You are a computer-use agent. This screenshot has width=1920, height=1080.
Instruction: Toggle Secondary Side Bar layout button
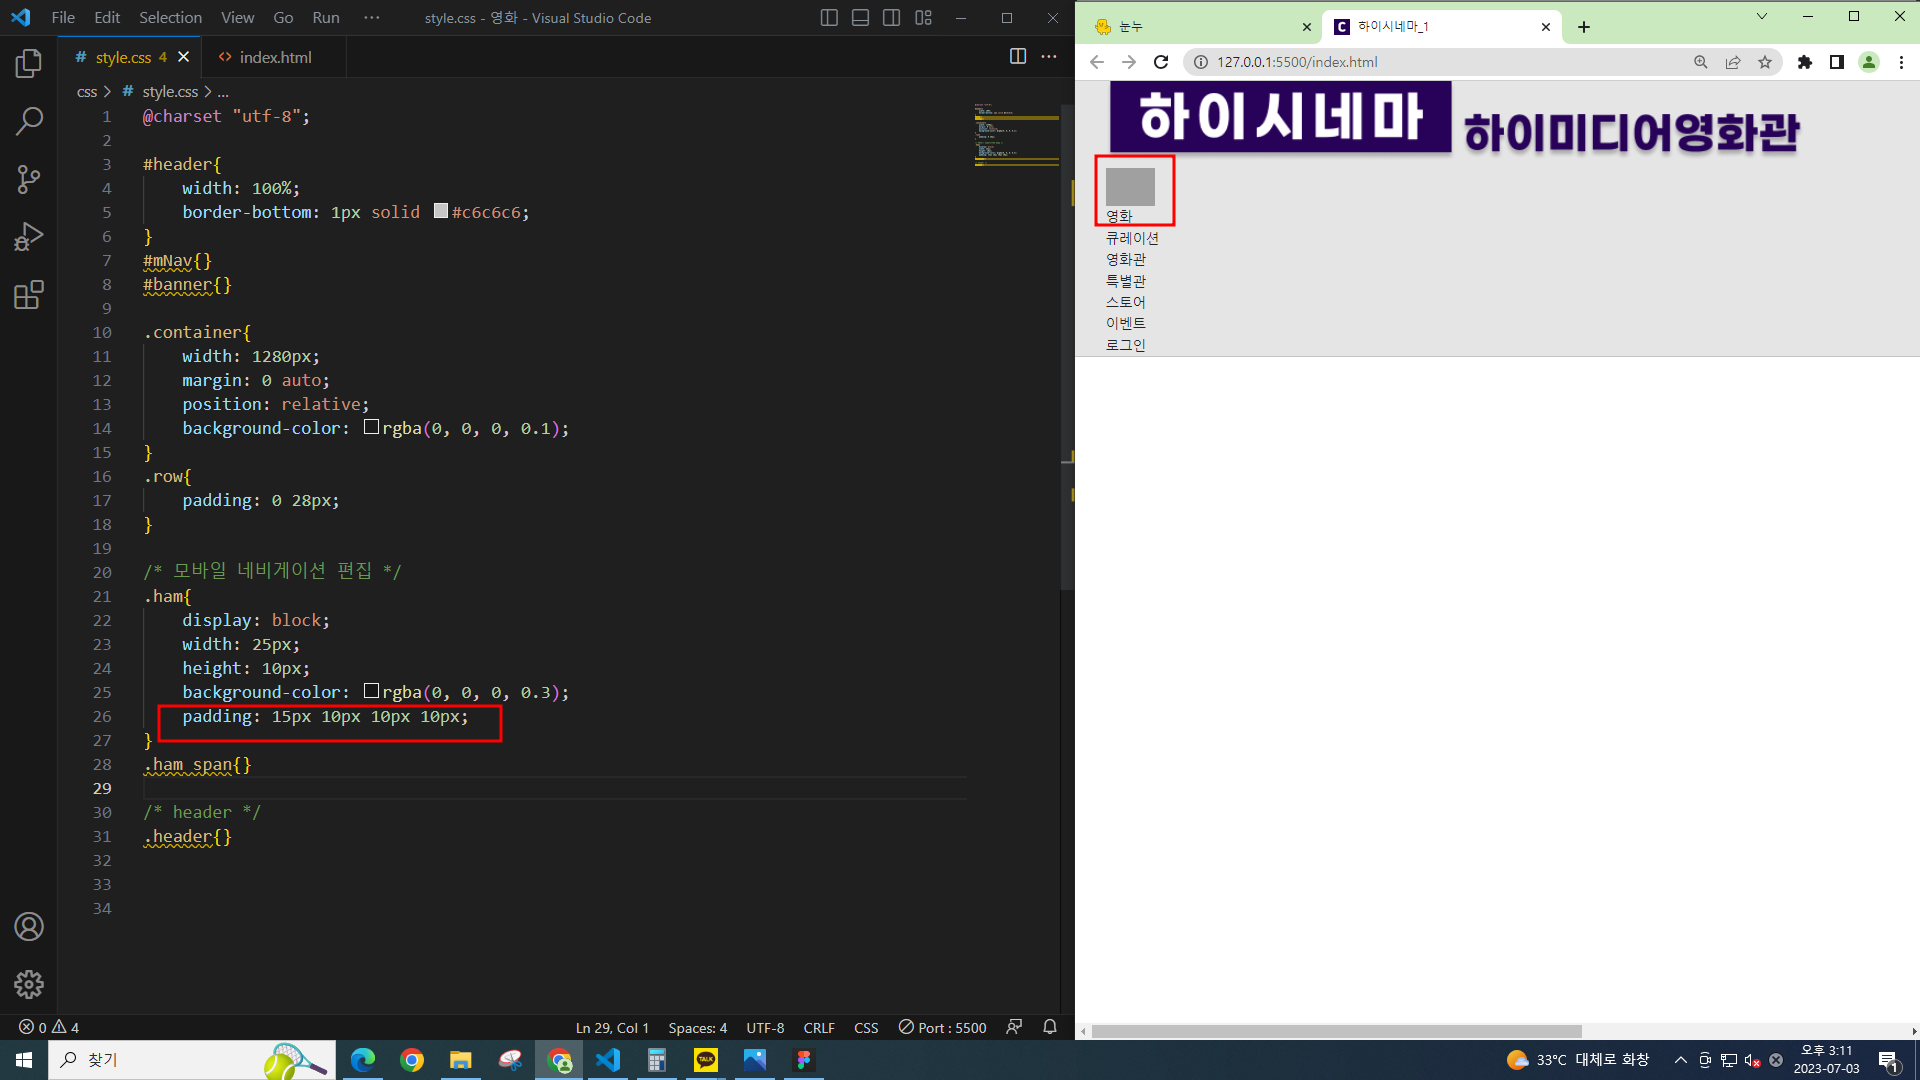(891, 18)
